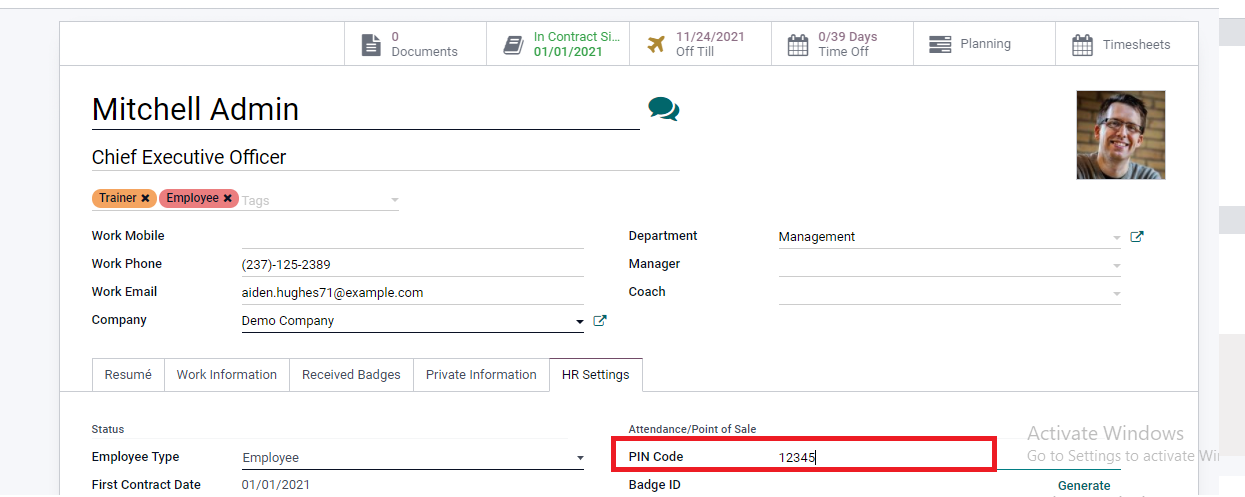Remove the Employee tag
This screenshot has width=1245, height=497.
(x=228, y=198)
